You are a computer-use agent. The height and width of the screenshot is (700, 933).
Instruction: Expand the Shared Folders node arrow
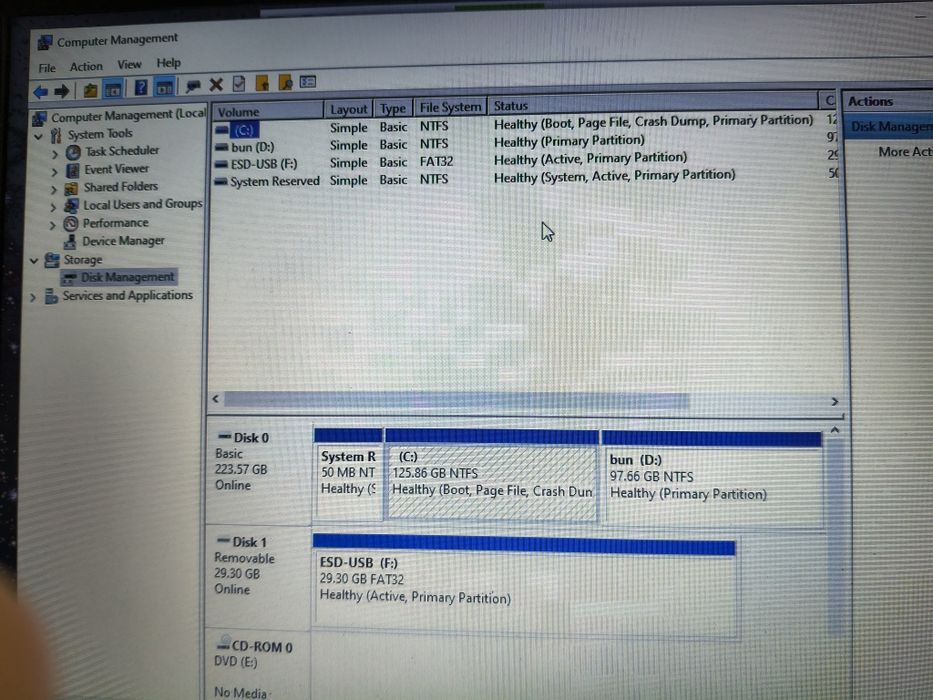pos(54,190)
